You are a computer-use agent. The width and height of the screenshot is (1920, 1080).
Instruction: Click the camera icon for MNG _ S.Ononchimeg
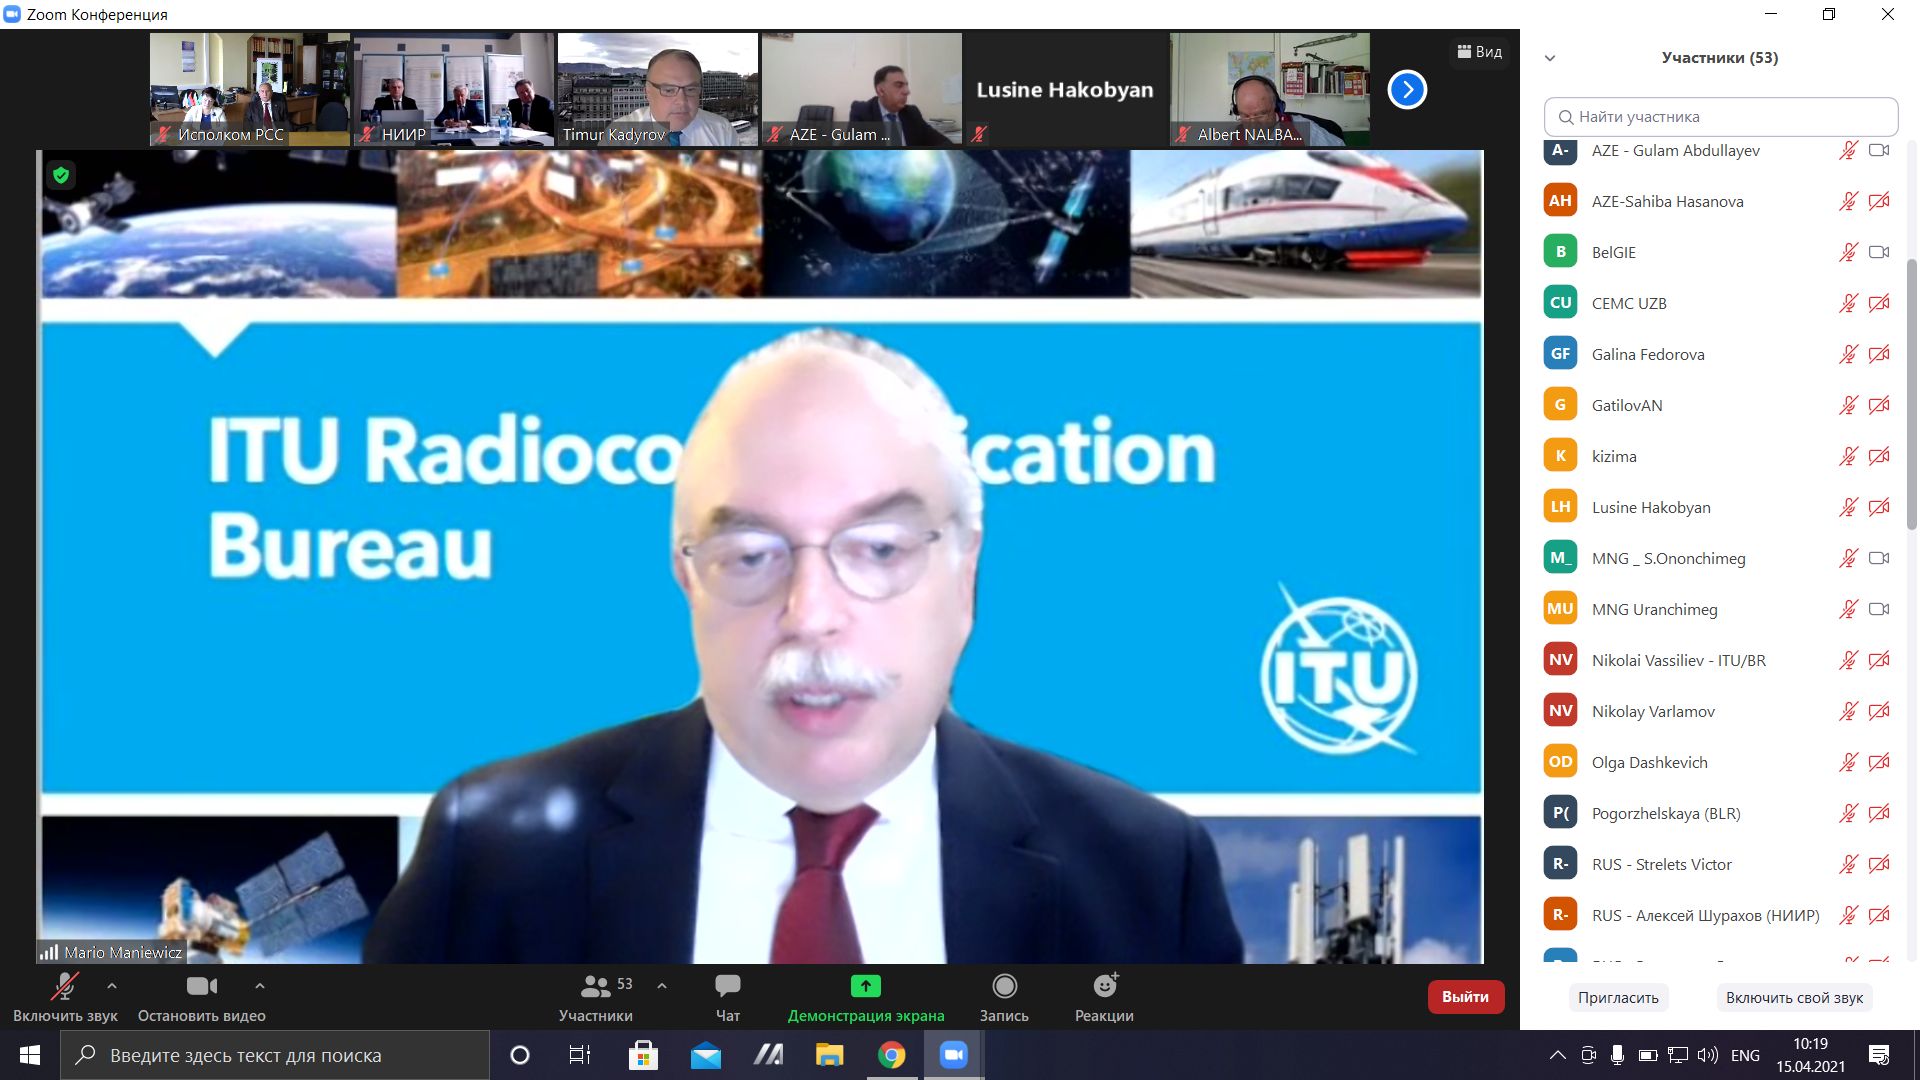(1879, 558)
